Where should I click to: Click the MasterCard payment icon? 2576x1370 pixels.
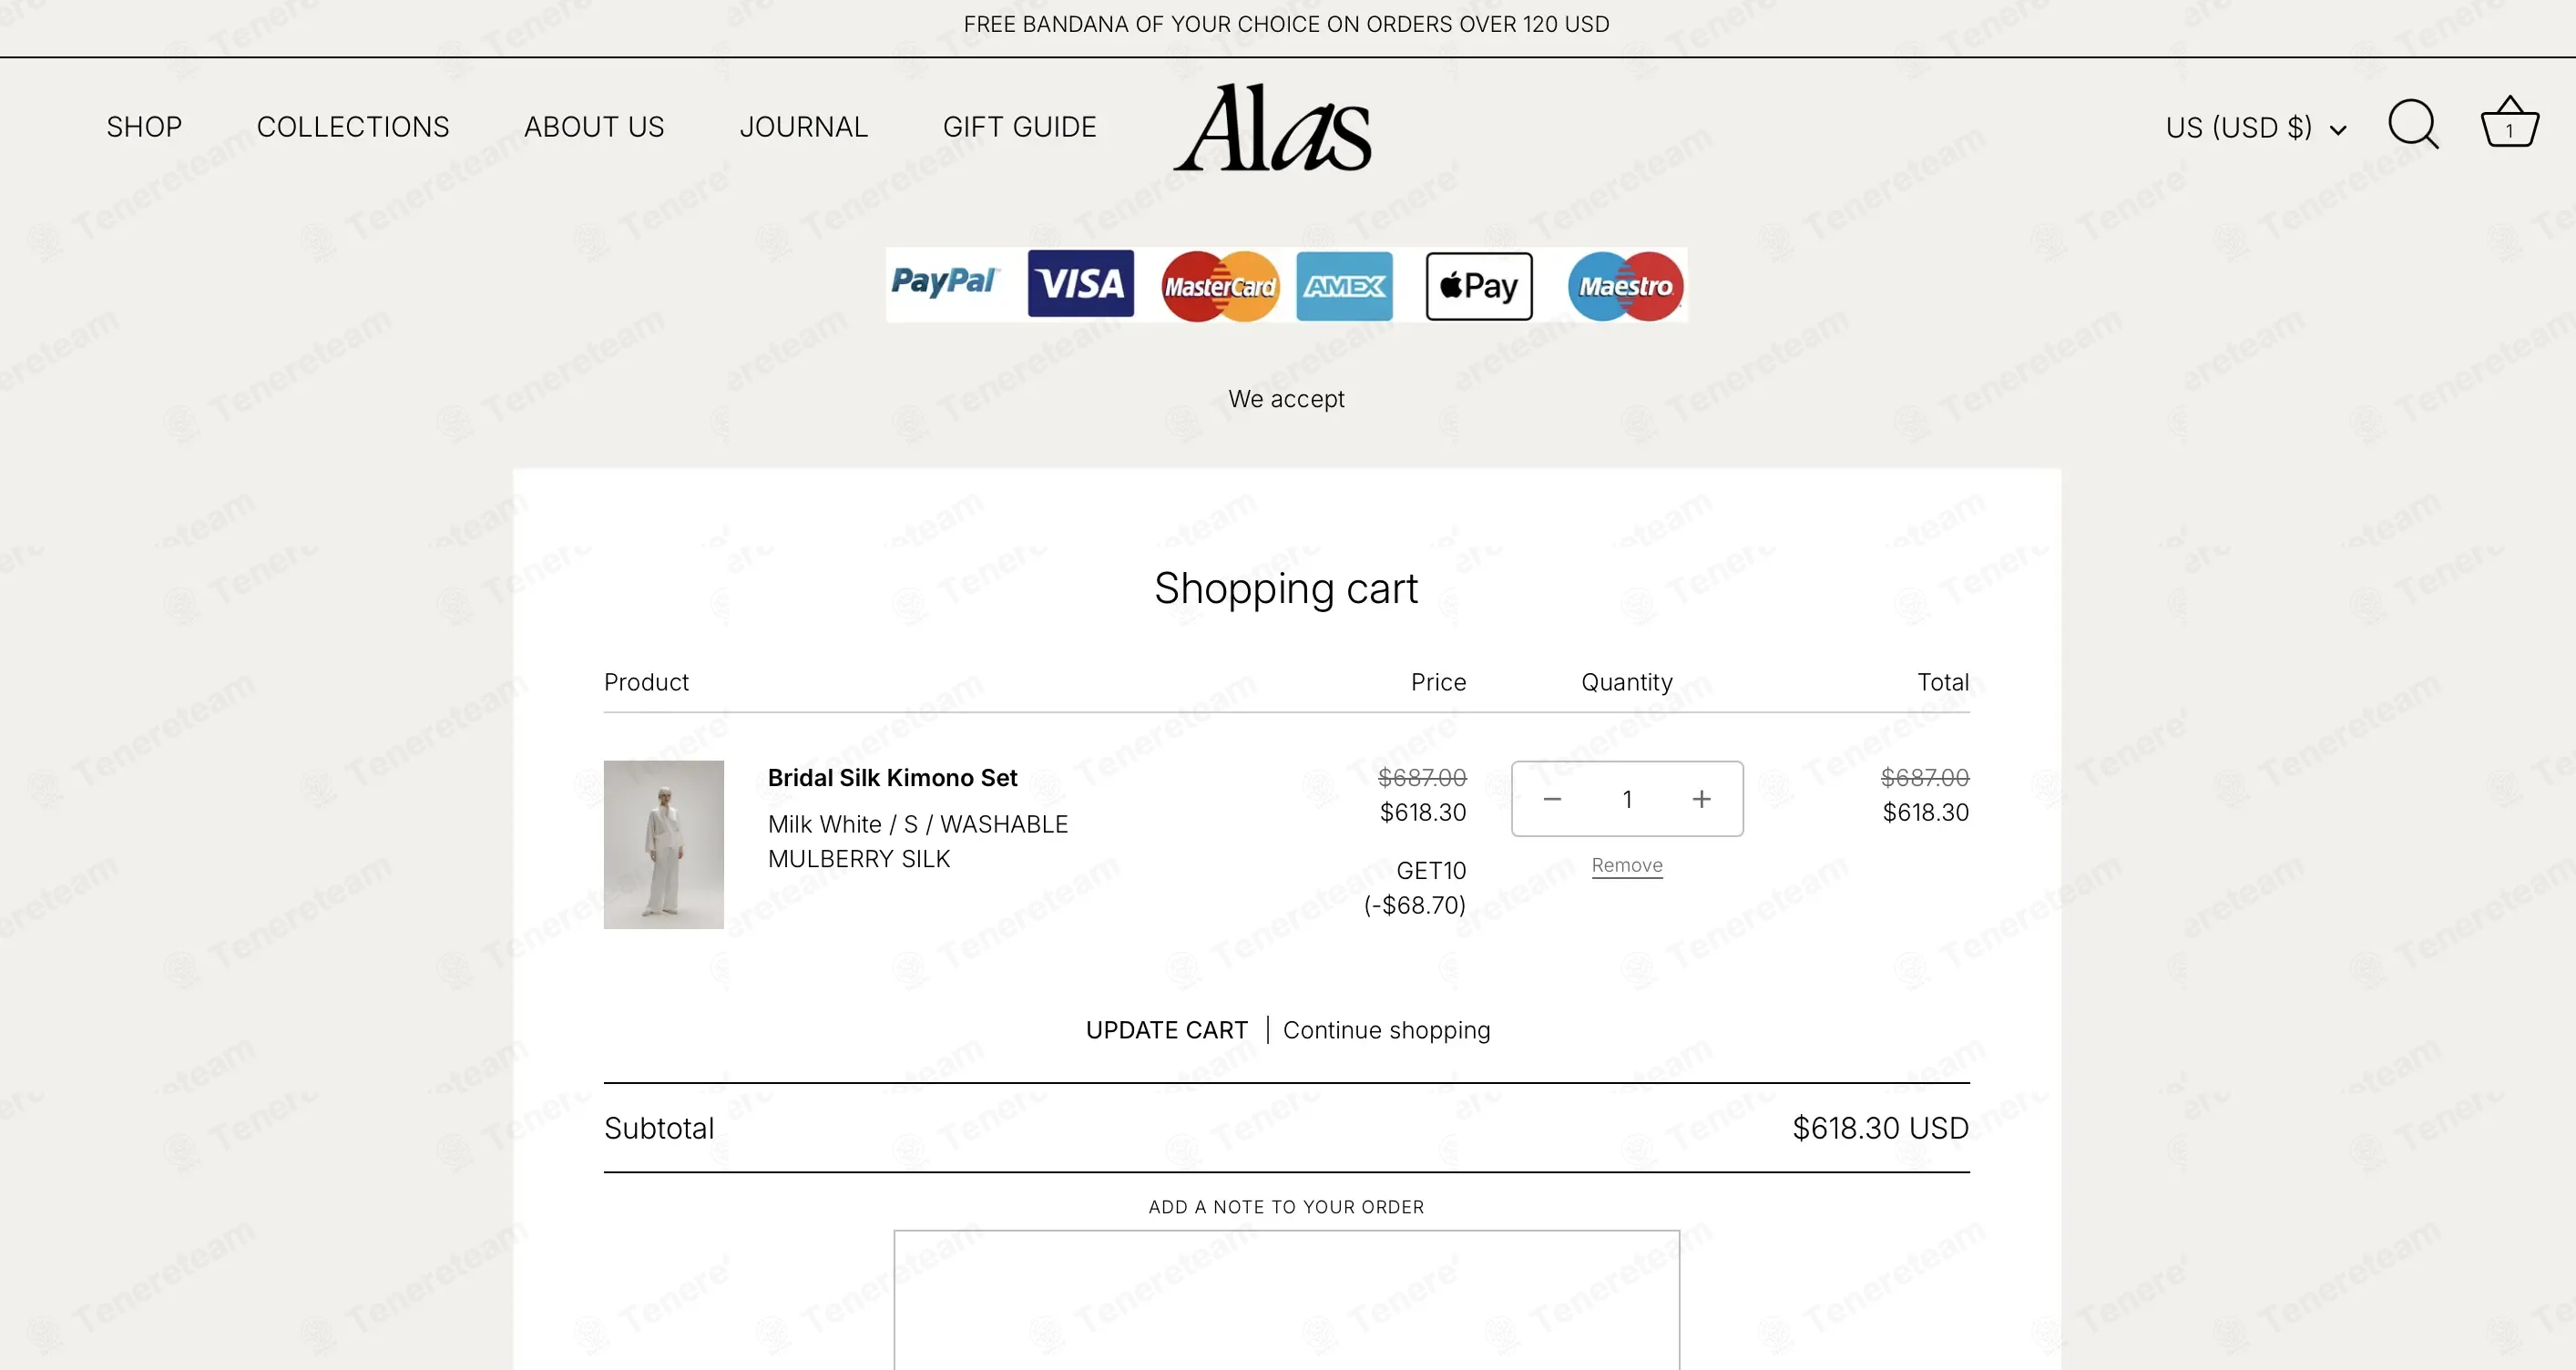point(1220,286)
